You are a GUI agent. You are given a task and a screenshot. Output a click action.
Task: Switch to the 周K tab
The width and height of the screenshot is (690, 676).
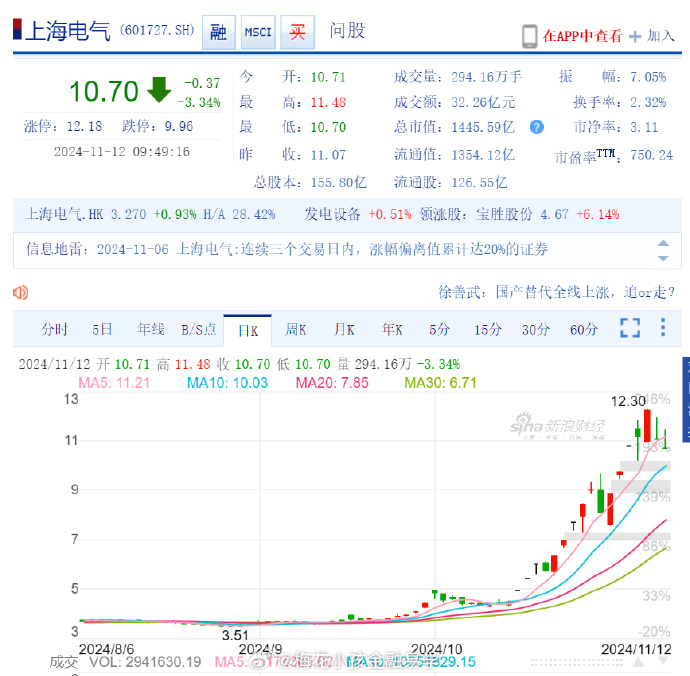pyautogui.click(x=295, y=329)
